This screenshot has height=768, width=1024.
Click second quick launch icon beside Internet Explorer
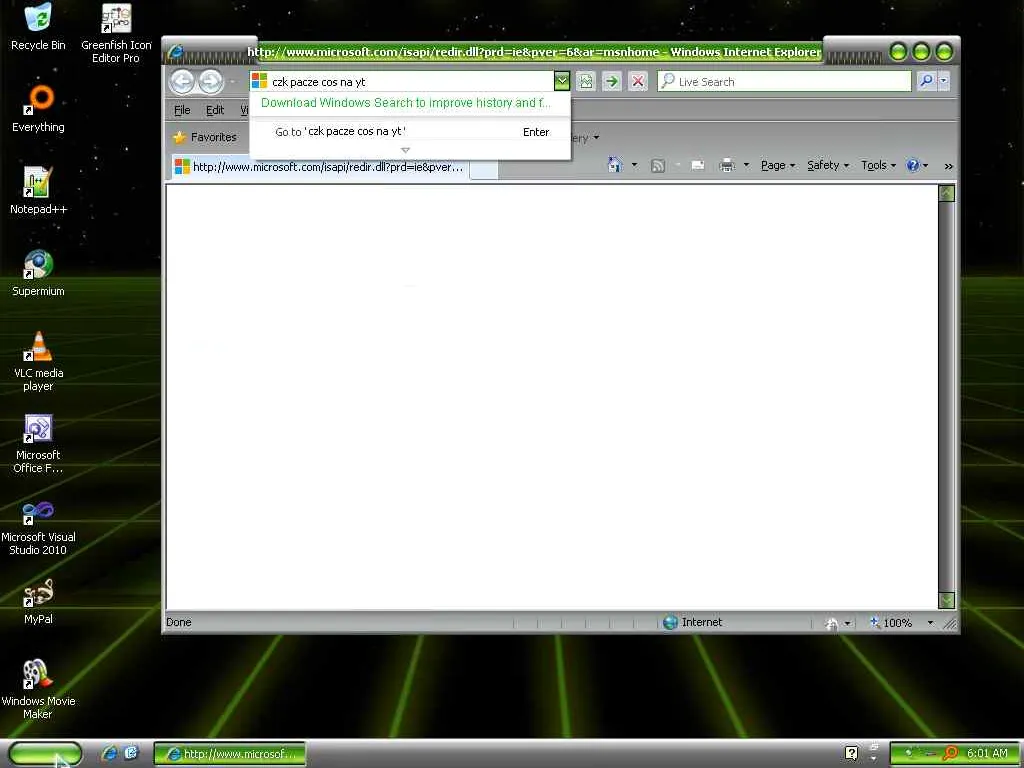coord(131,754)
